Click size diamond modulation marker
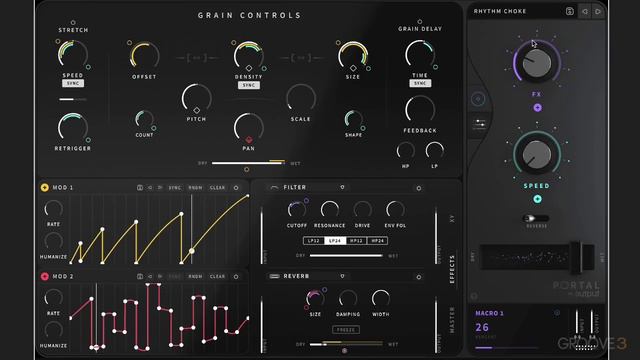 click(x=353, y=68)
